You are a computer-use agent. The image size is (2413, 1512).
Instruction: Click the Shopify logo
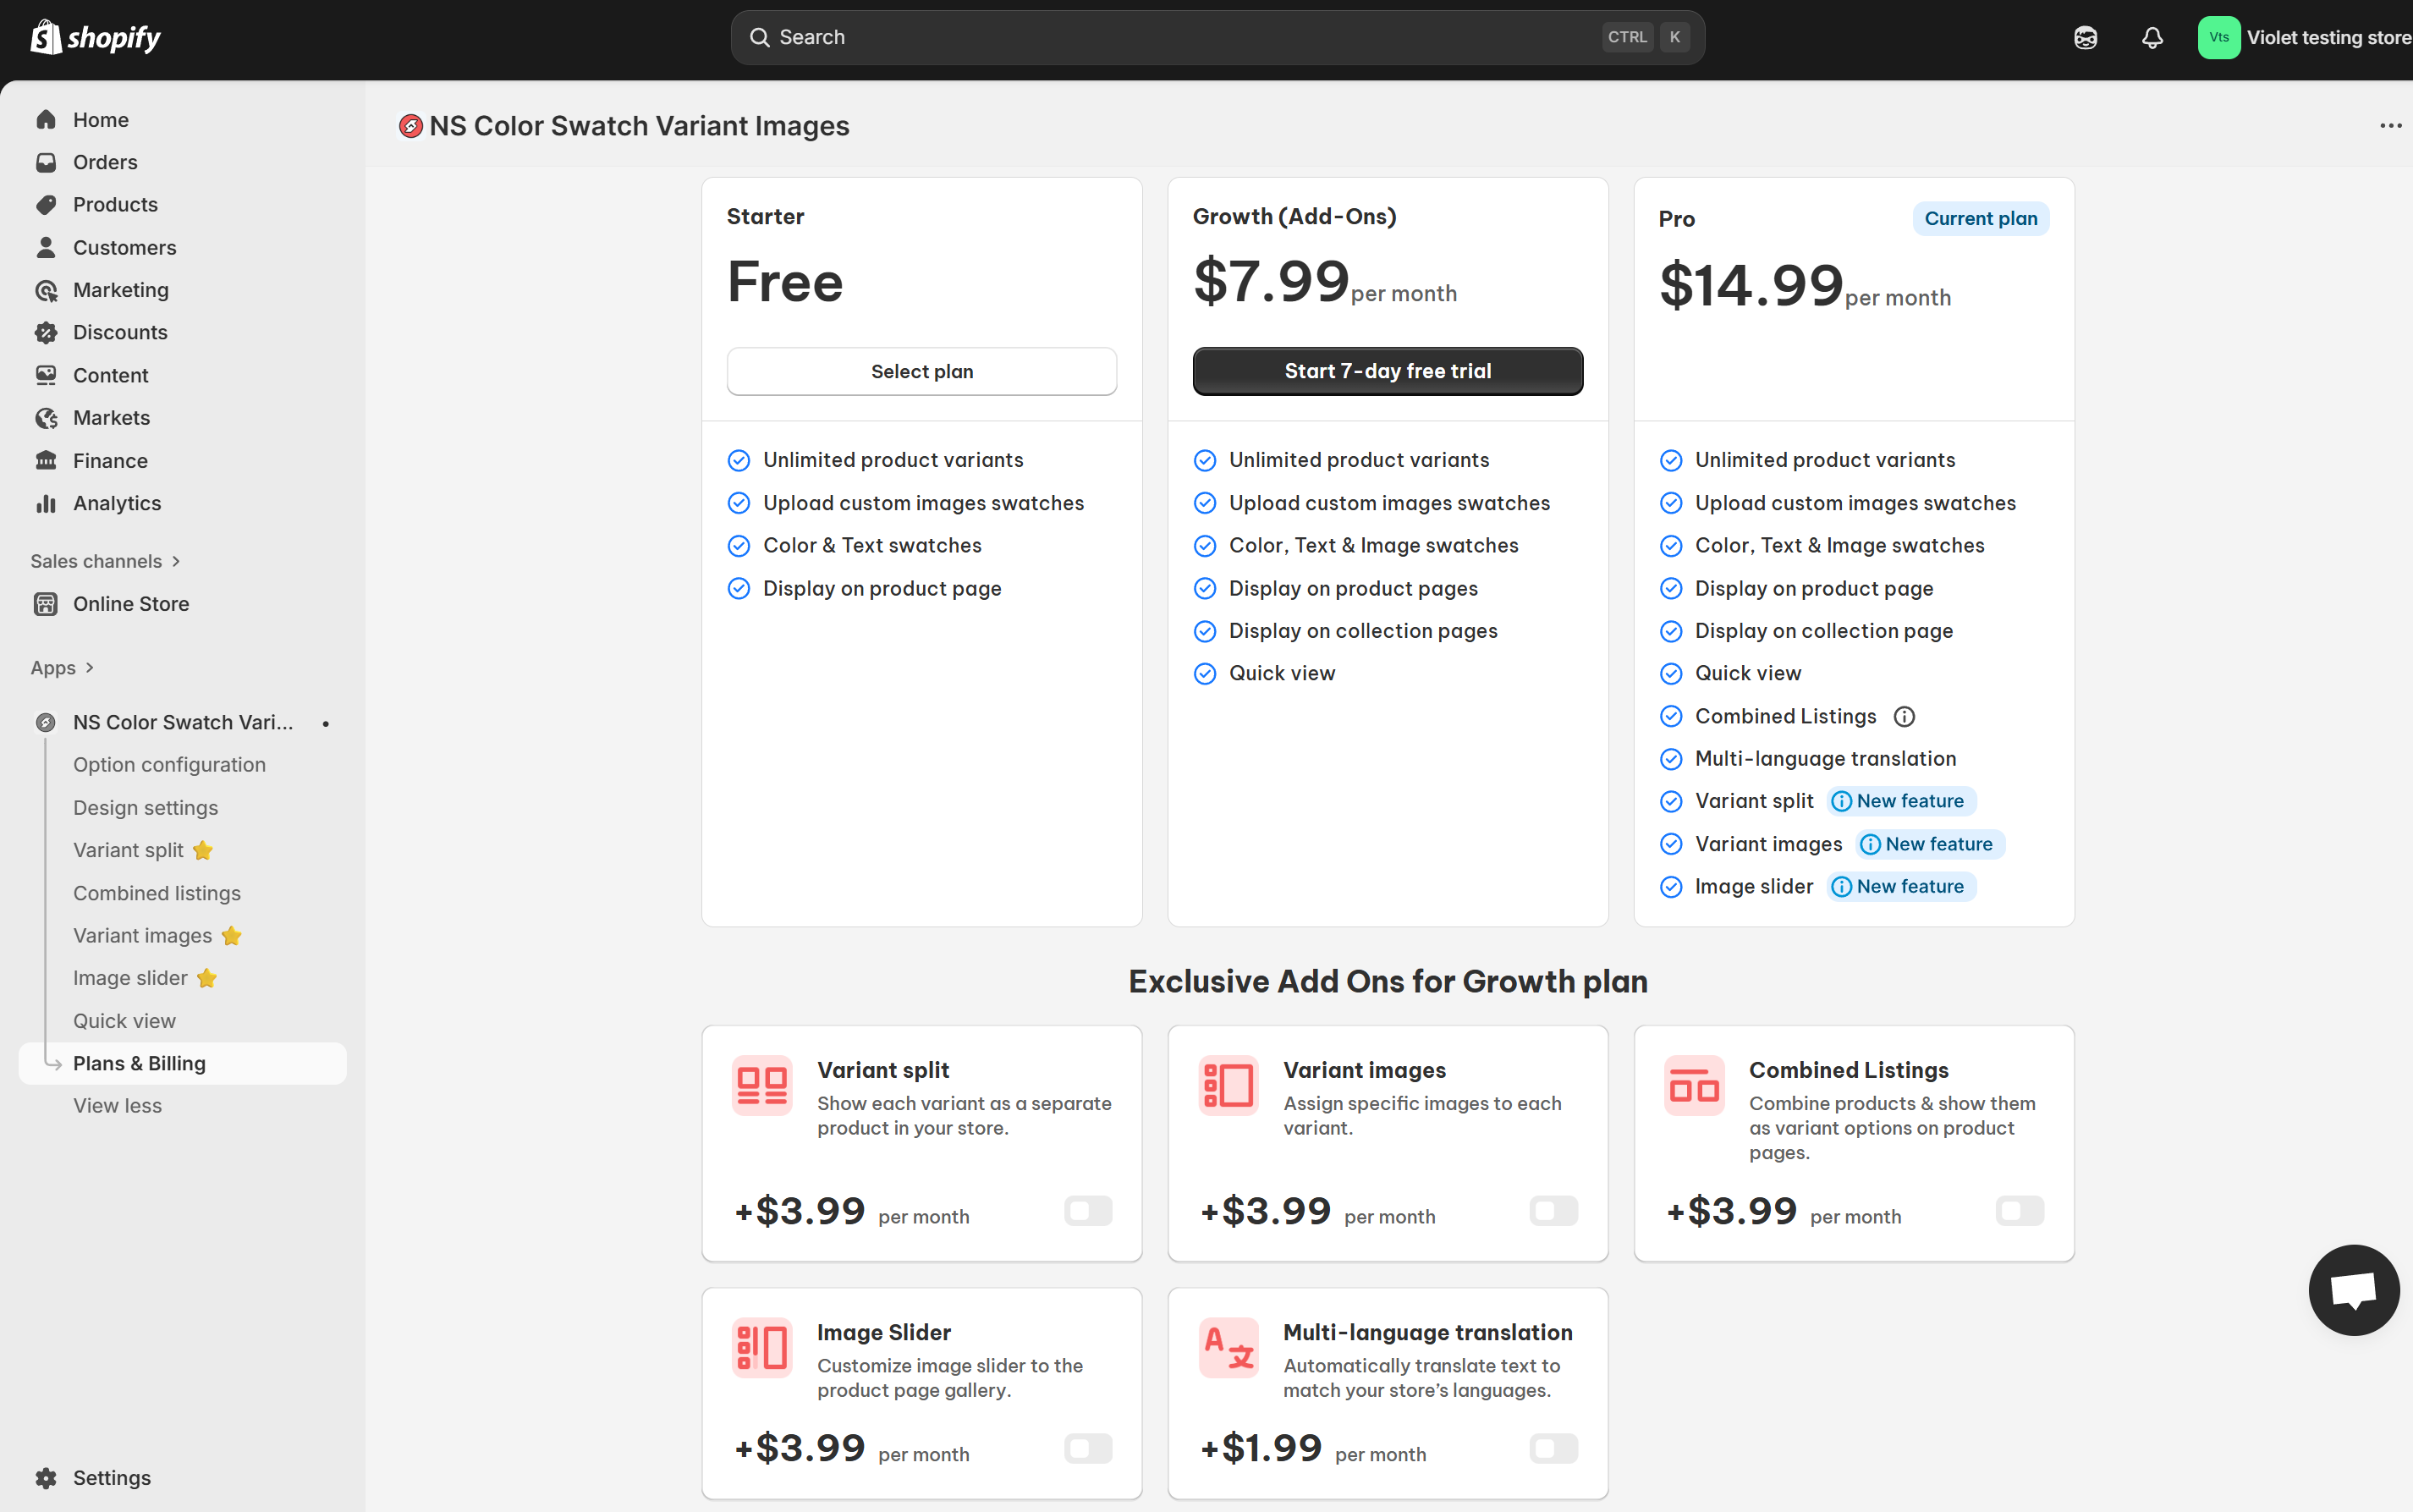point(96,38)
